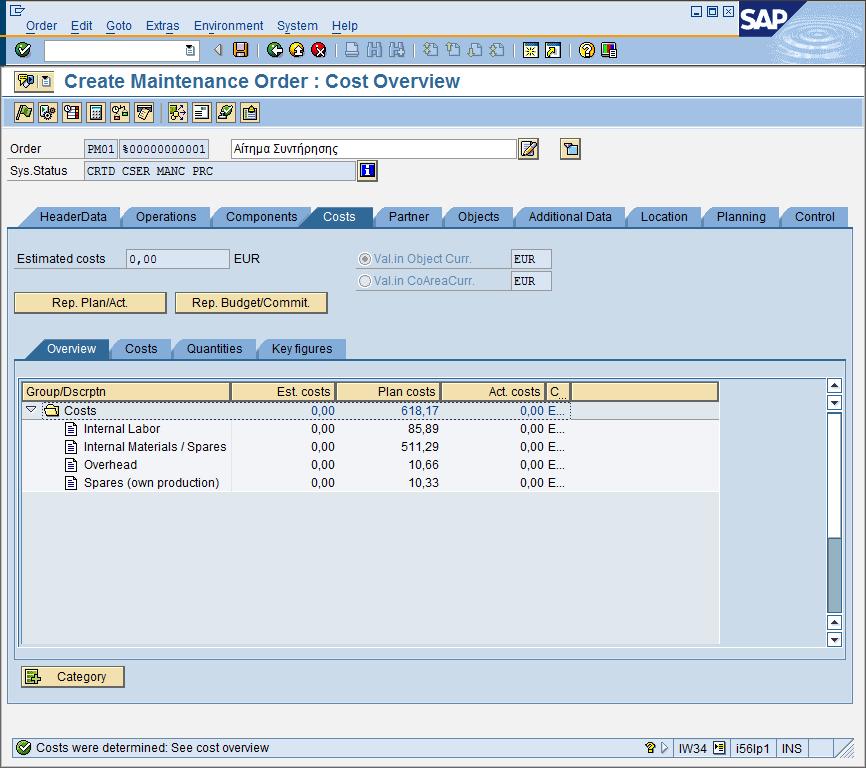Viewport: 866px width, 768px height.
Task: Switch to the Quantities sub-tab
Action: (214, 349)
